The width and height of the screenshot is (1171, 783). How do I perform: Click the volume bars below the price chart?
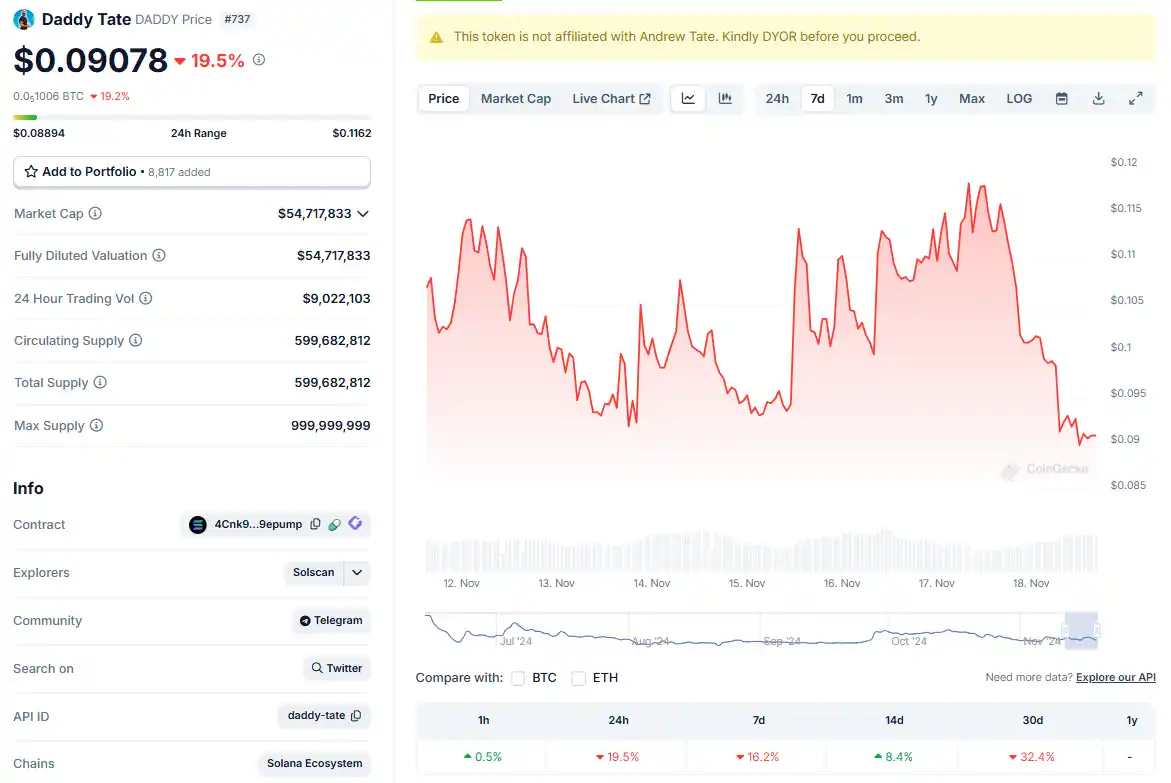pyautogui.click(x=762, y=551)
